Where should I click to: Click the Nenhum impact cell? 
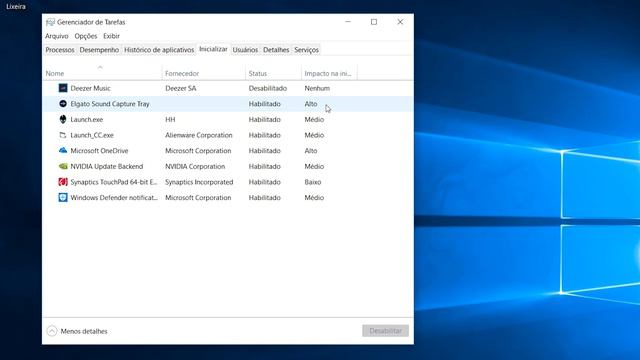pyautogui.click(x=317, y=88)
